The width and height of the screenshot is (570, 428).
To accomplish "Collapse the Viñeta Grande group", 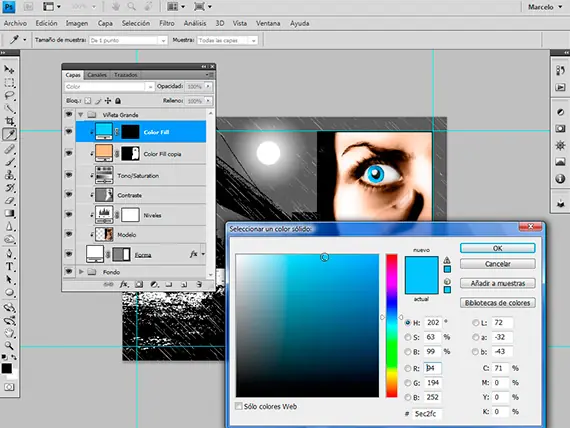I will tap(81, 115).
